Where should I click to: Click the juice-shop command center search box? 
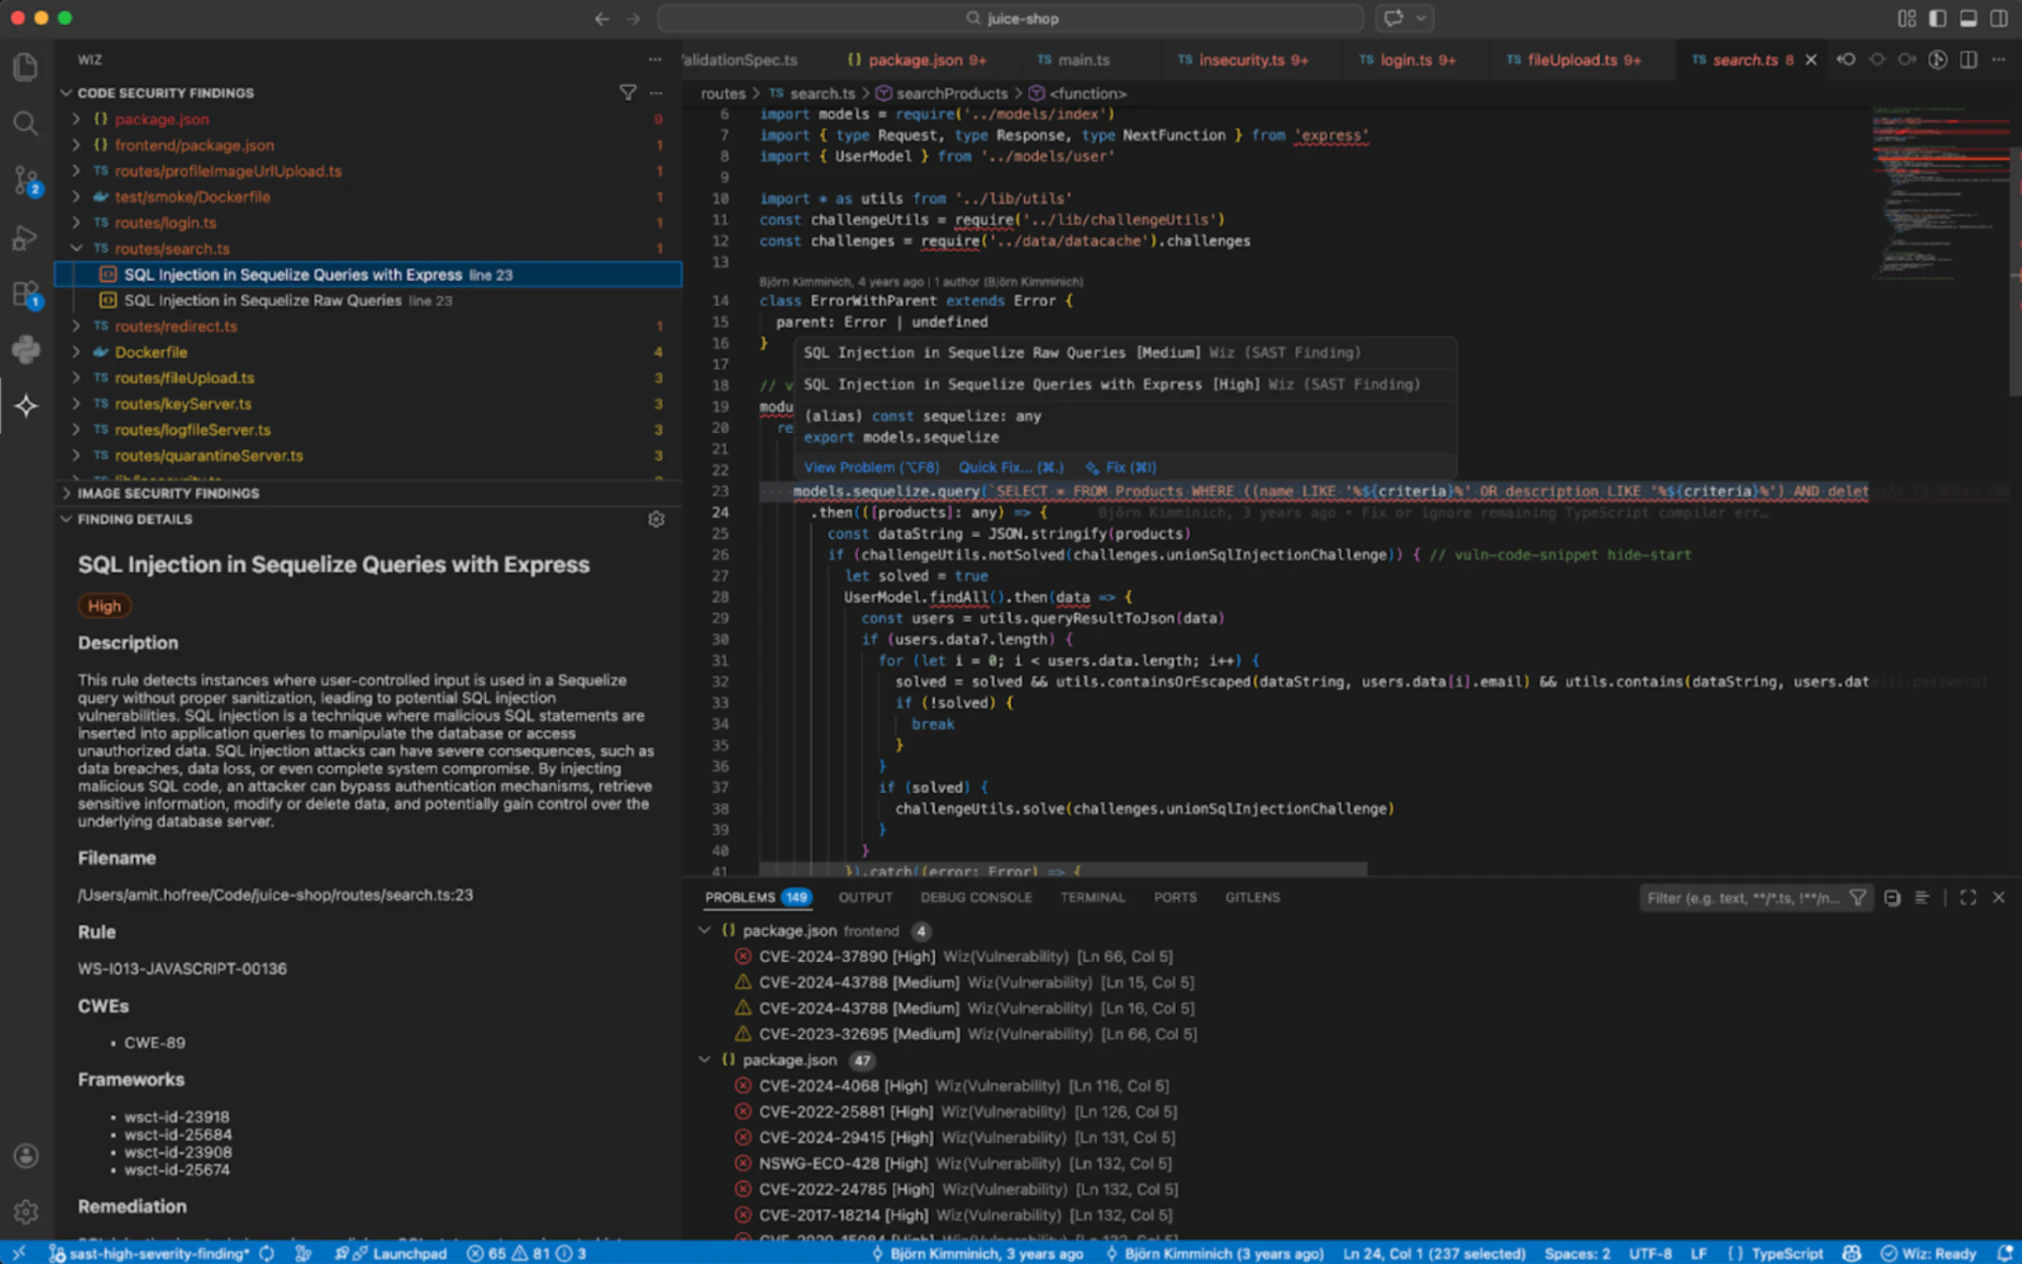(x=1011, y=18)
